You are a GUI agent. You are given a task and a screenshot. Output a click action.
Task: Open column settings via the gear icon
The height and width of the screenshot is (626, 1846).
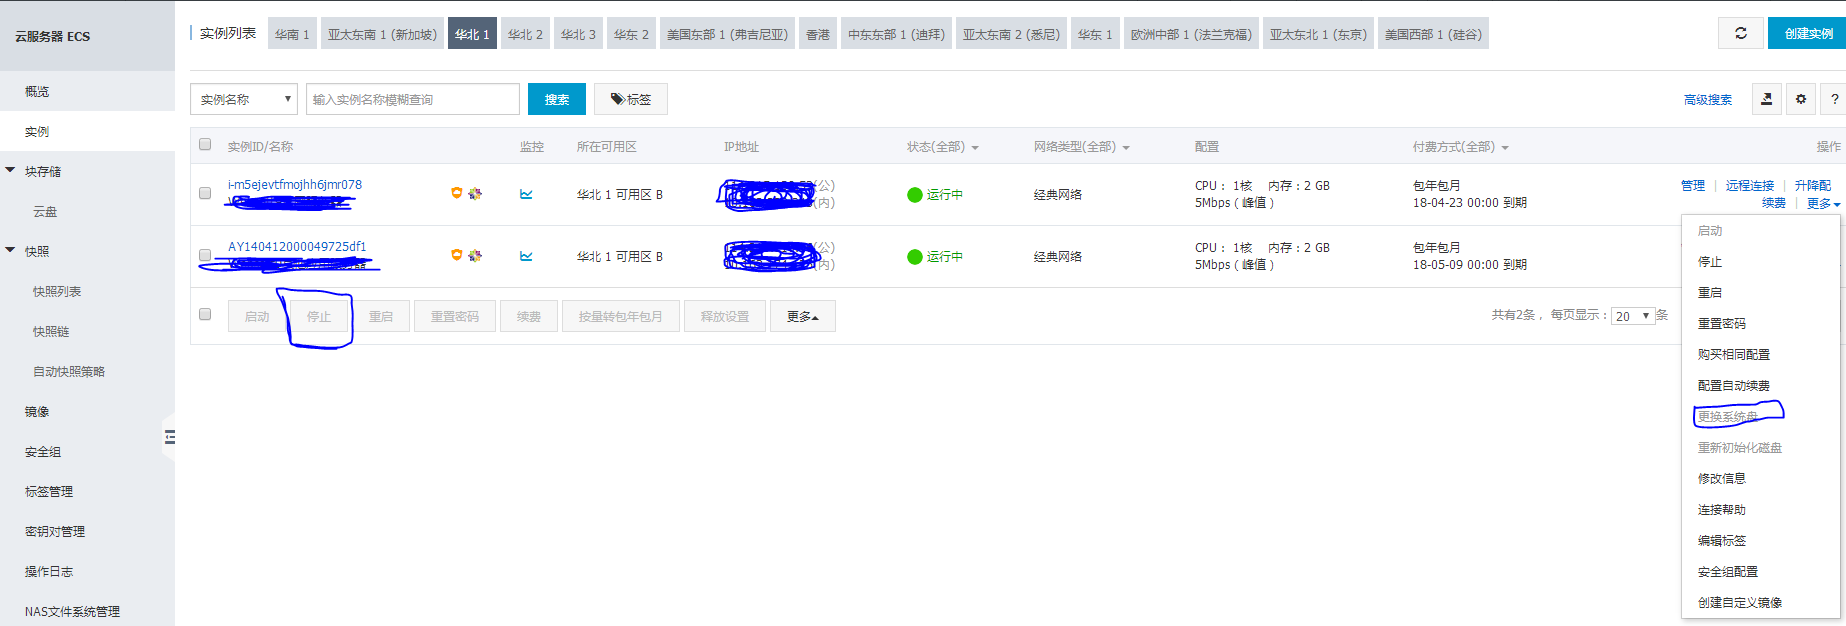tap(1800, 99)
